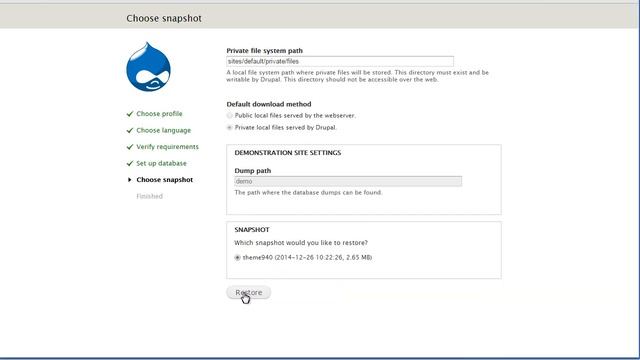Click the Choose snapshot step in sidebar

click(164, 180)
